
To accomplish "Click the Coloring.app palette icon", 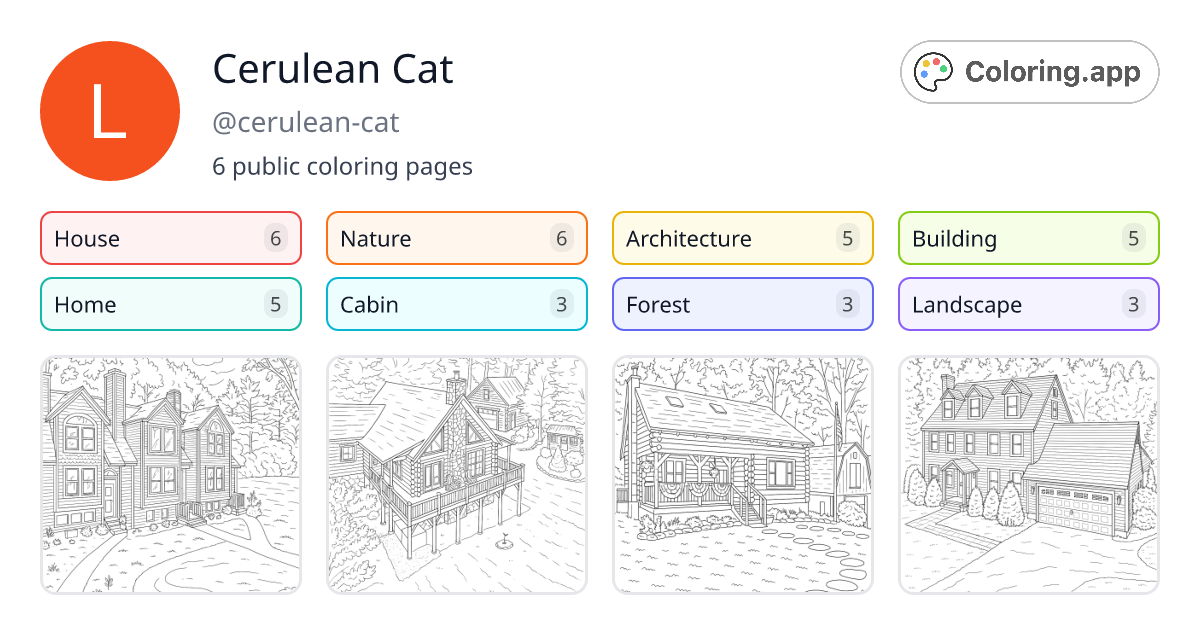I will pyautogui.click(x=934, y=71).
